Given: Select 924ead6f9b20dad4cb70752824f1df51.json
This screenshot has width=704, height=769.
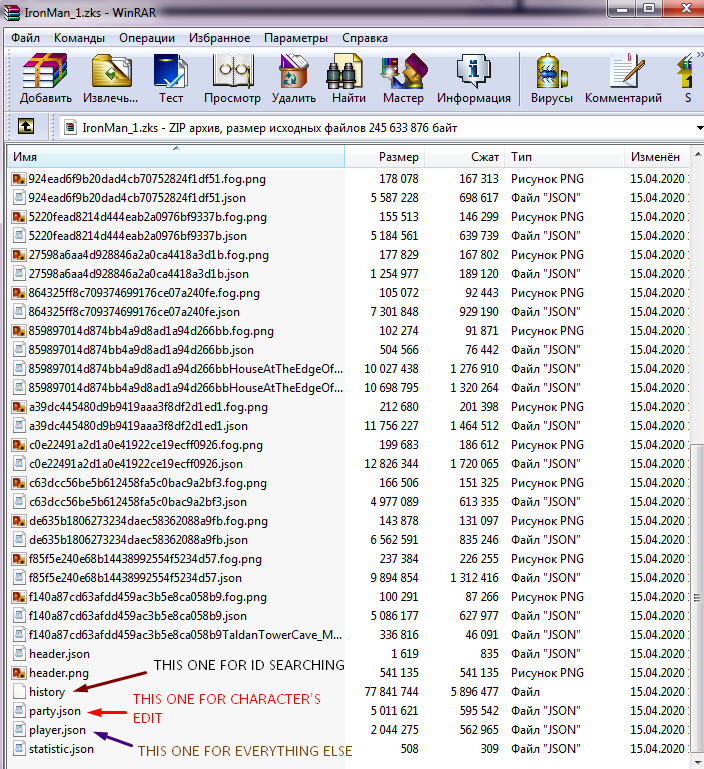Looking at the screenshot, I should coord(137,198).
